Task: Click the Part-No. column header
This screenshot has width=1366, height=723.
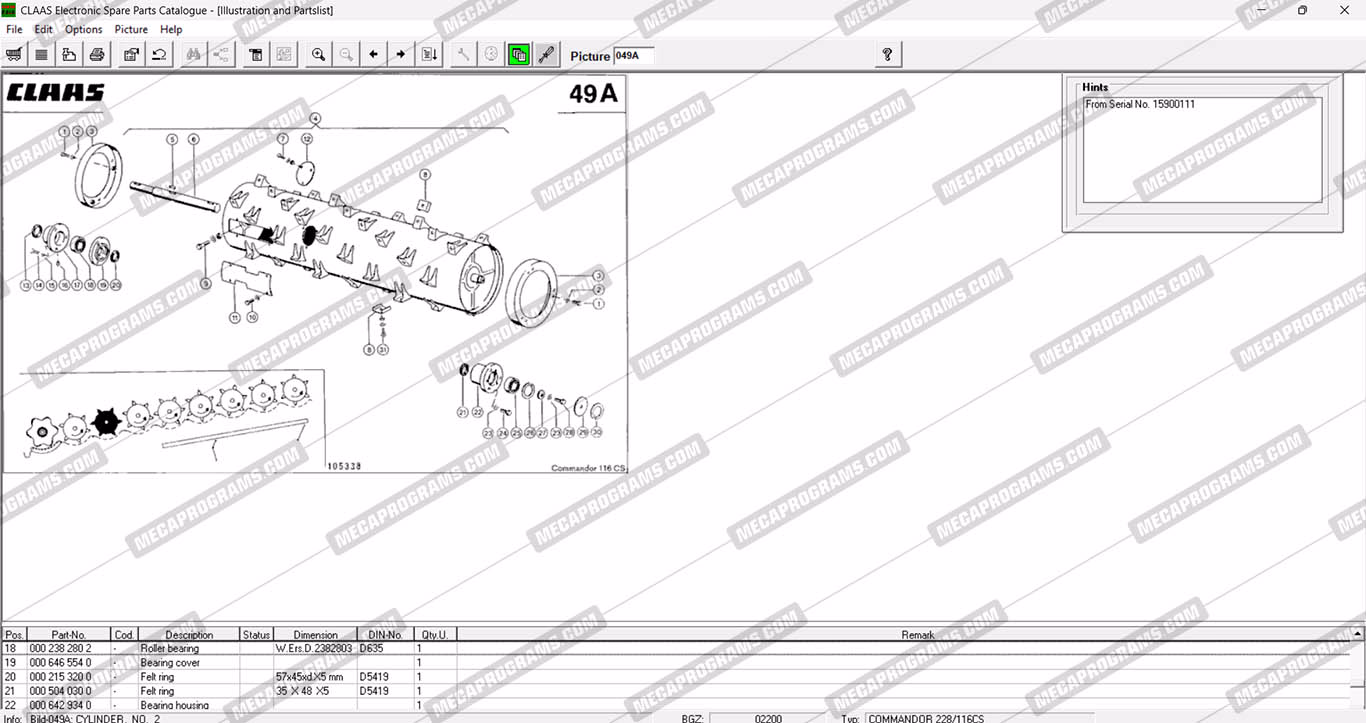Action: pos(68,635)
